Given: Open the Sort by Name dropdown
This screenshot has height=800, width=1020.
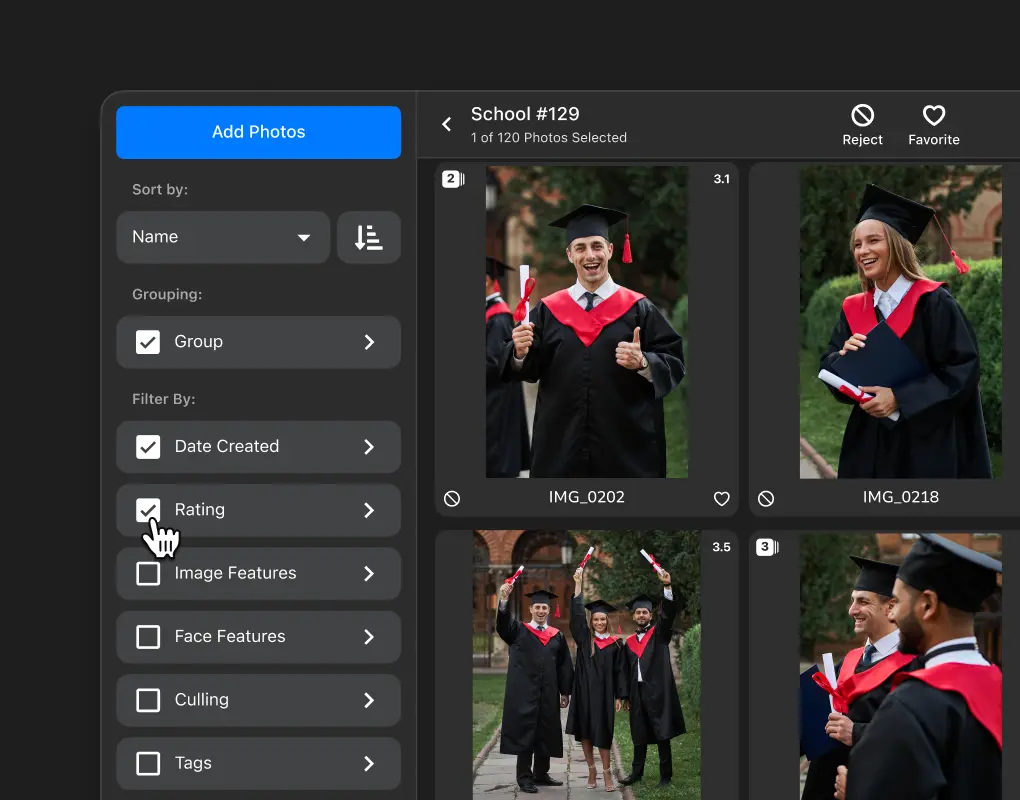Looking at the screenshot, I should [x=223, y=237].
